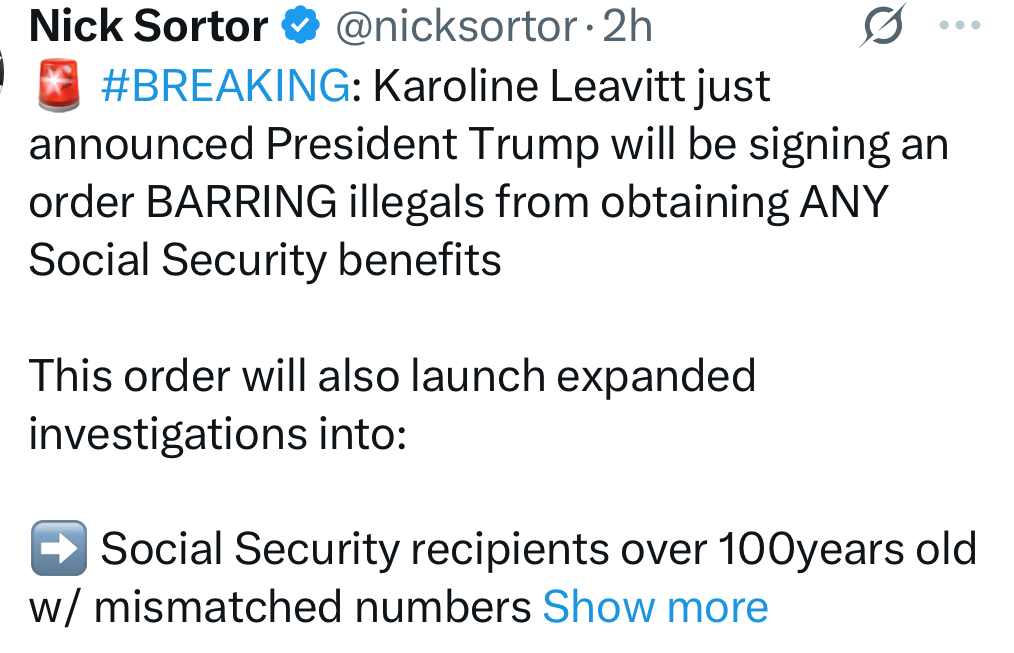This screenshot has width=1014, height=653.
Task: Open the #BREAKING hashtag
Action: [225, 87]
